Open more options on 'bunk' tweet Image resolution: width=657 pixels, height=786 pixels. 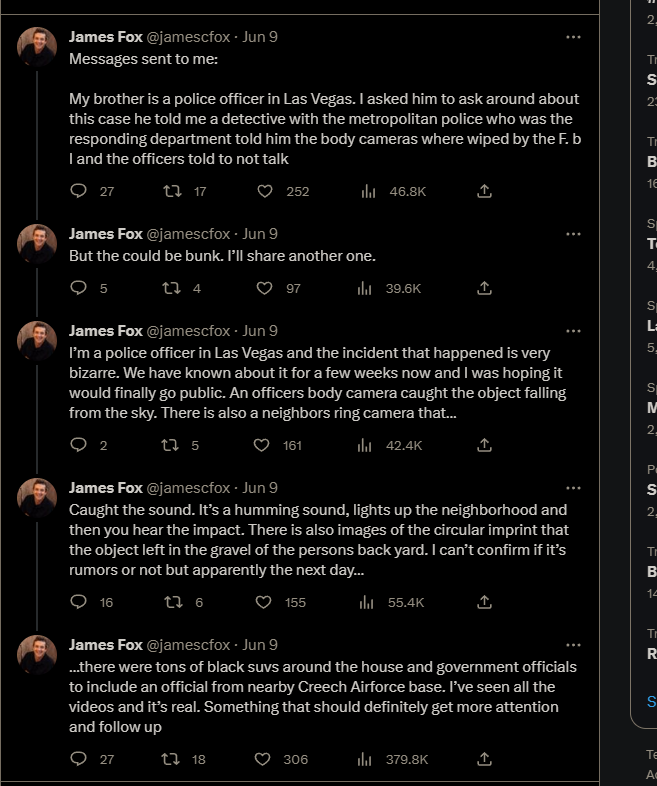point(573,234)
